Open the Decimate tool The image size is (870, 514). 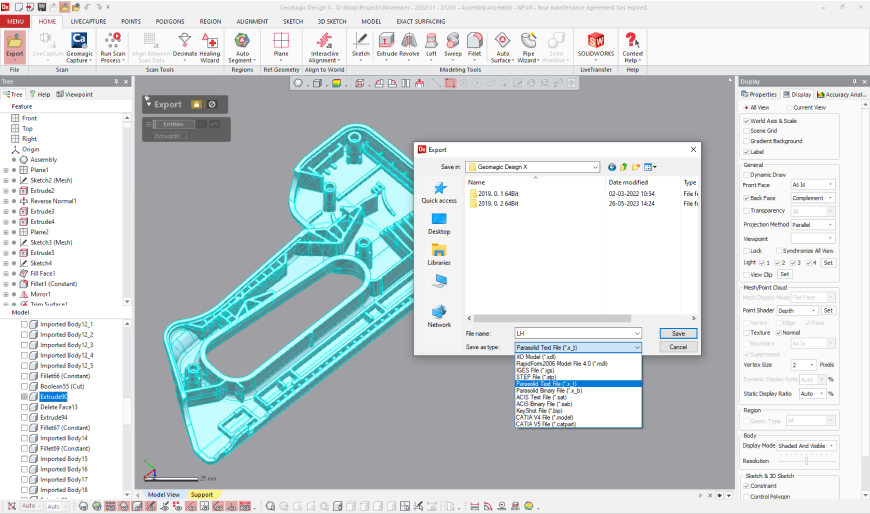185,46
